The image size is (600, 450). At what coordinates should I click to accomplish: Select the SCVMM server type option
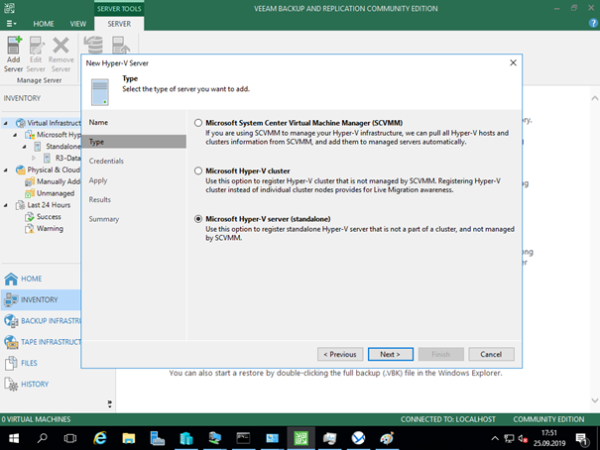coord(198,122)
